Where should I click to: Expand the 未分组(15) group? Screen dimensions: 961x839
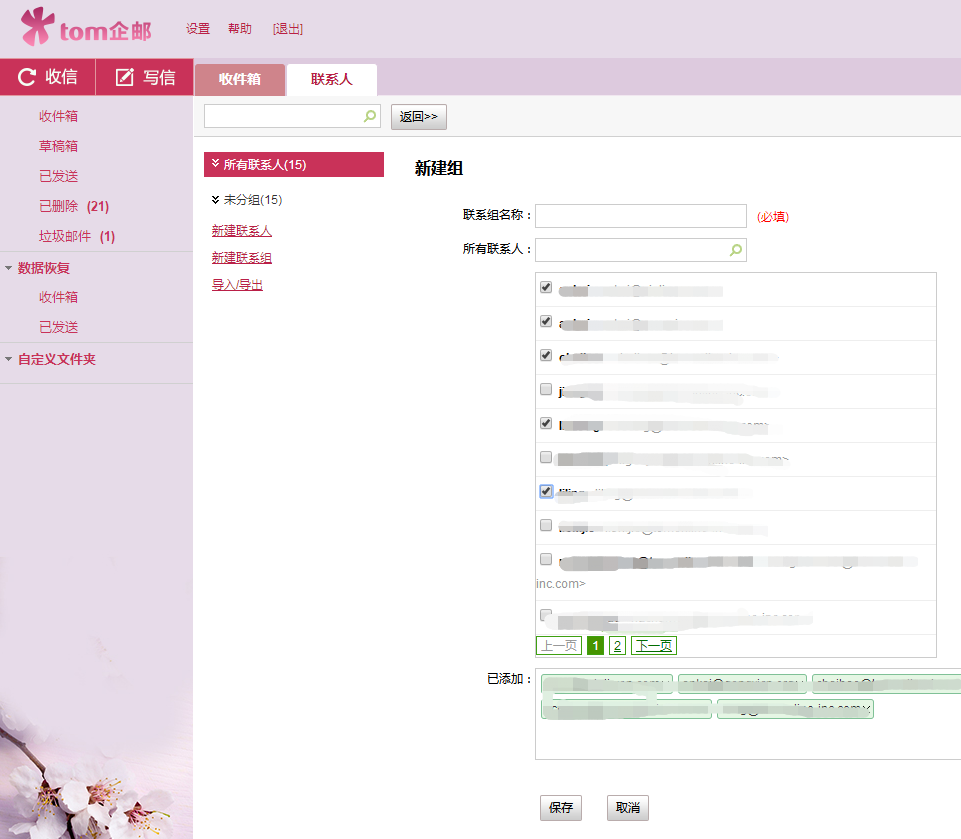(216, 200)
